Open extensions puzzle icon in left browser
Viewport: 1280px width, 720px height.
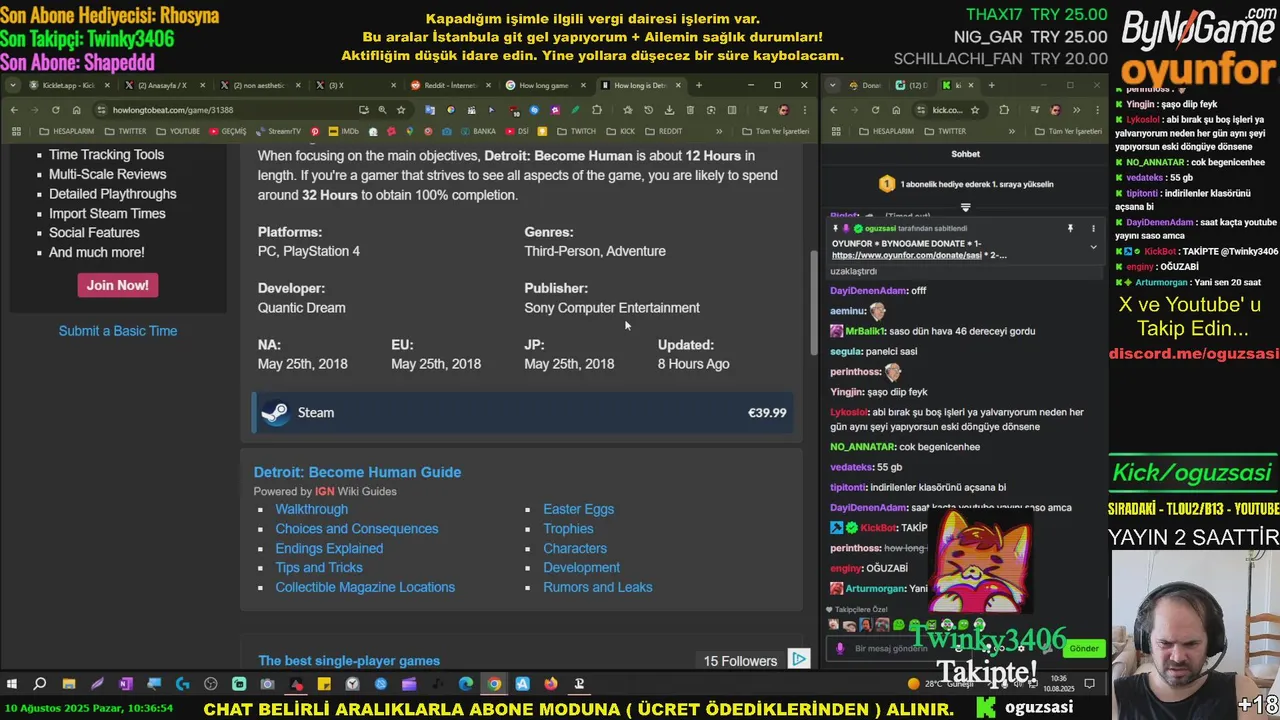(596, 110)
